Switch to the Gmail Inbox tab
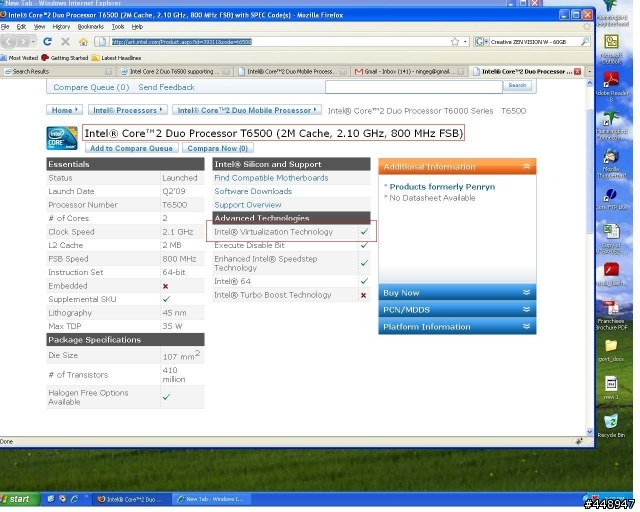 click(409, 71)
